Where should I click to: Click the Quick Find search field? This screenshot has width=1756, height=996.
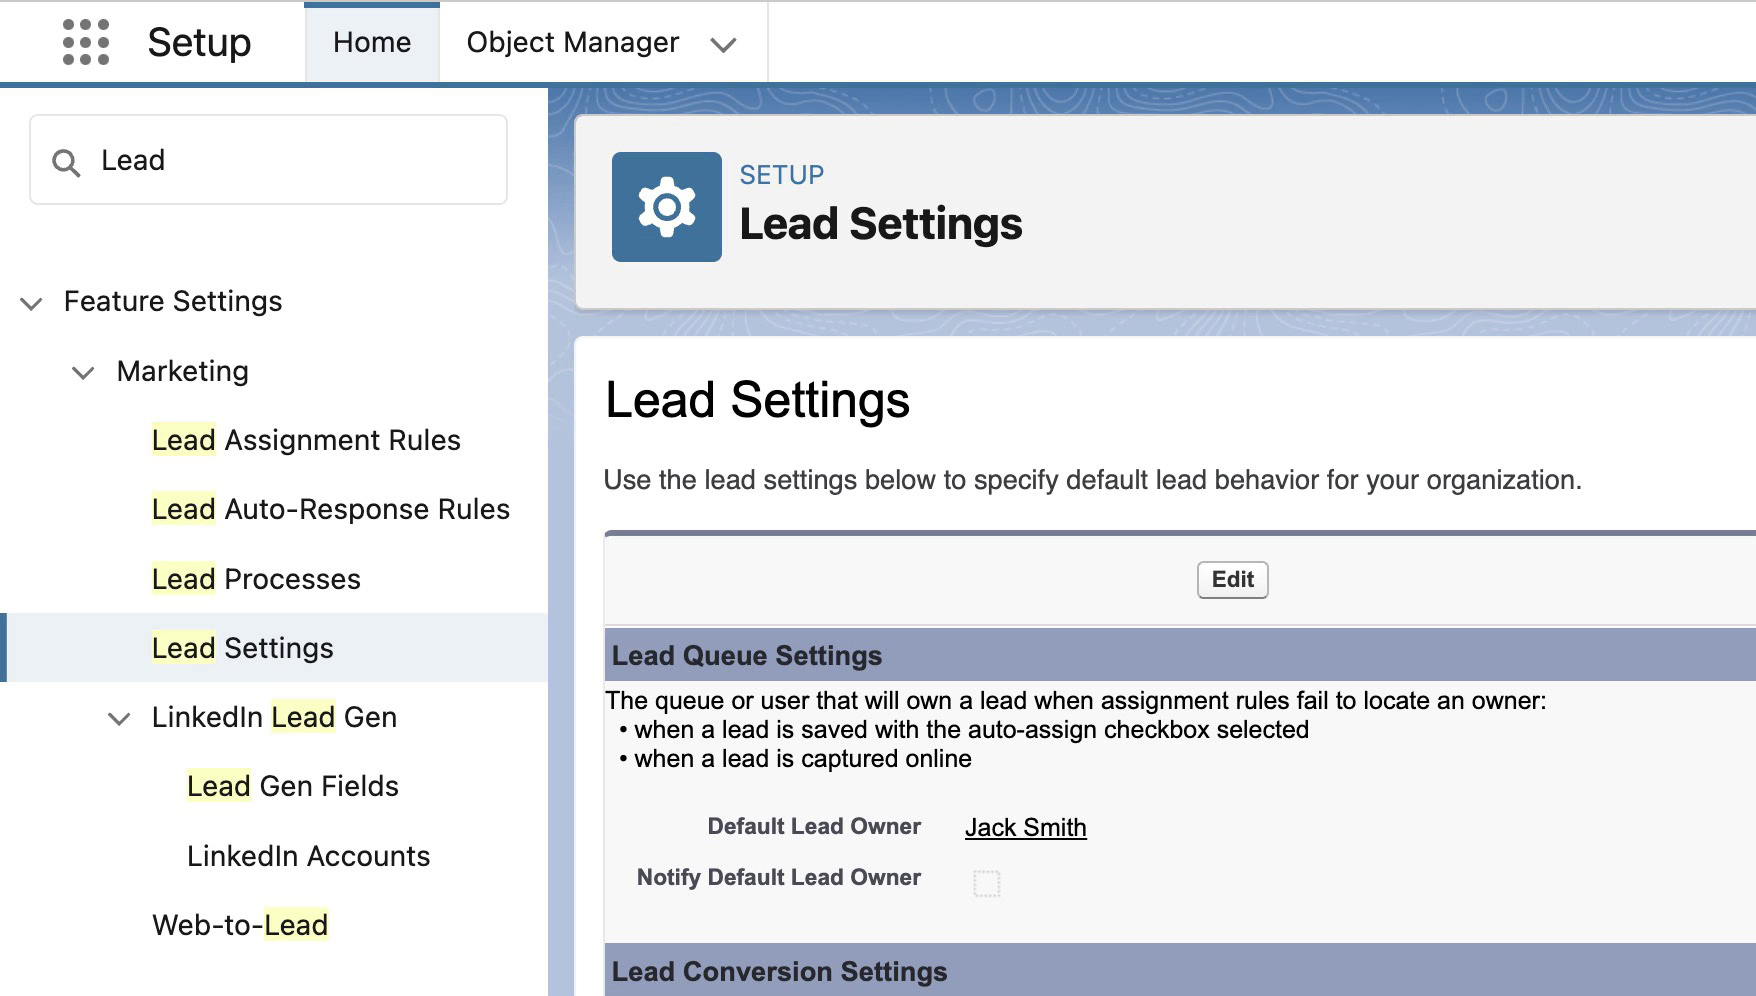pyautogui.click(x=267, y=160)
